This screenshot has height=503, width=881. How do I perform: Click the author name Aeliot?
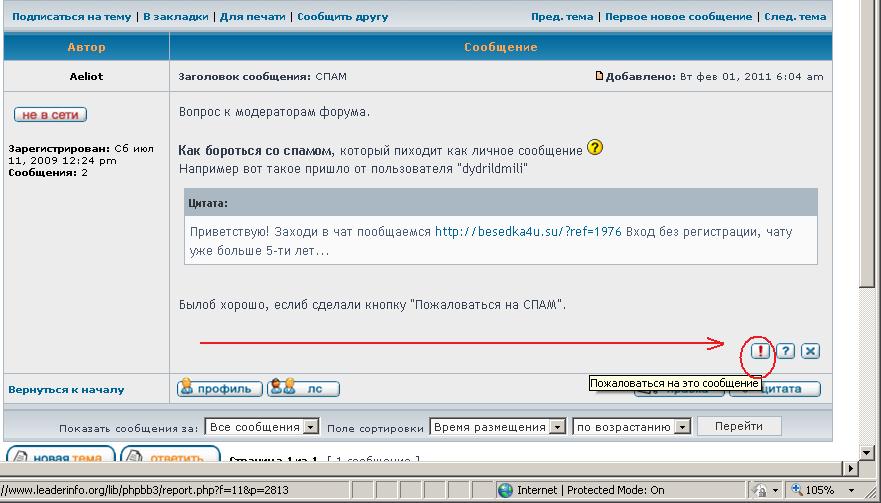point(86,76)
